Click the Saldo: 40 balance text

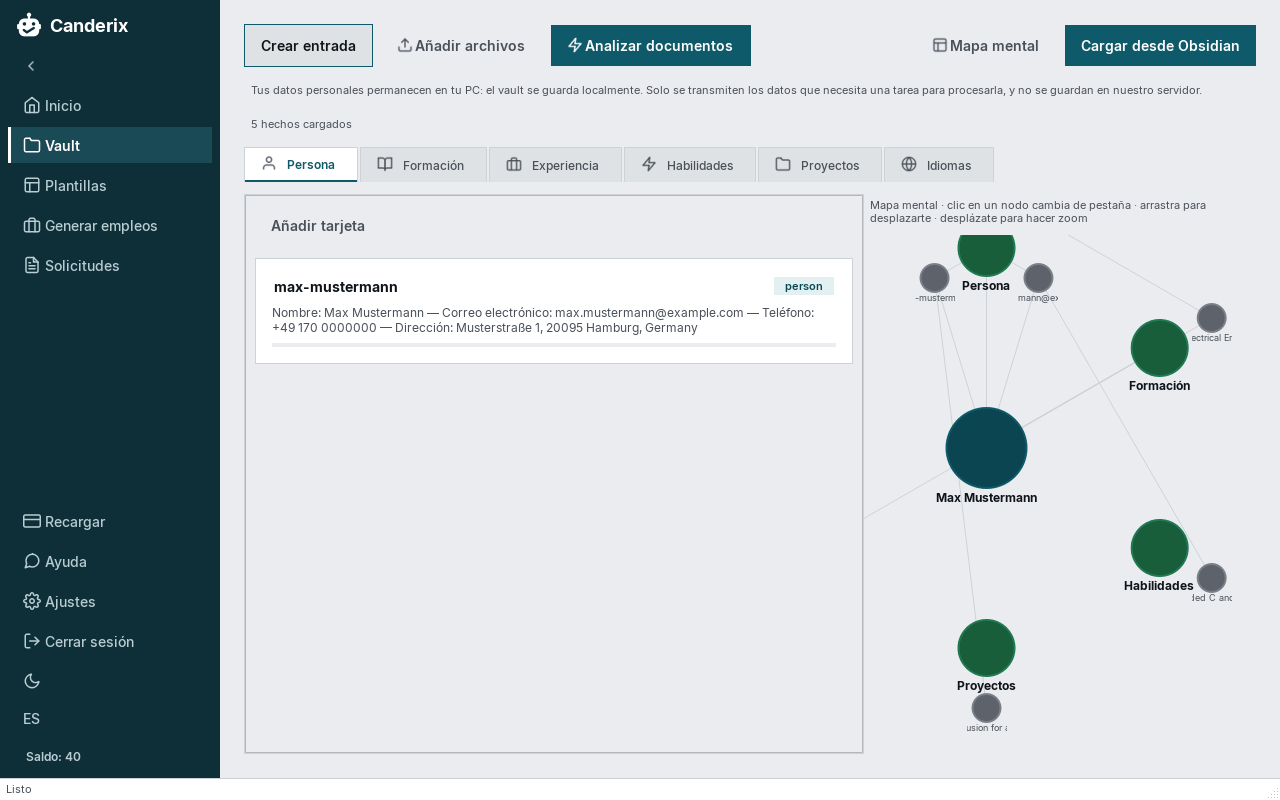click(54, 757)
